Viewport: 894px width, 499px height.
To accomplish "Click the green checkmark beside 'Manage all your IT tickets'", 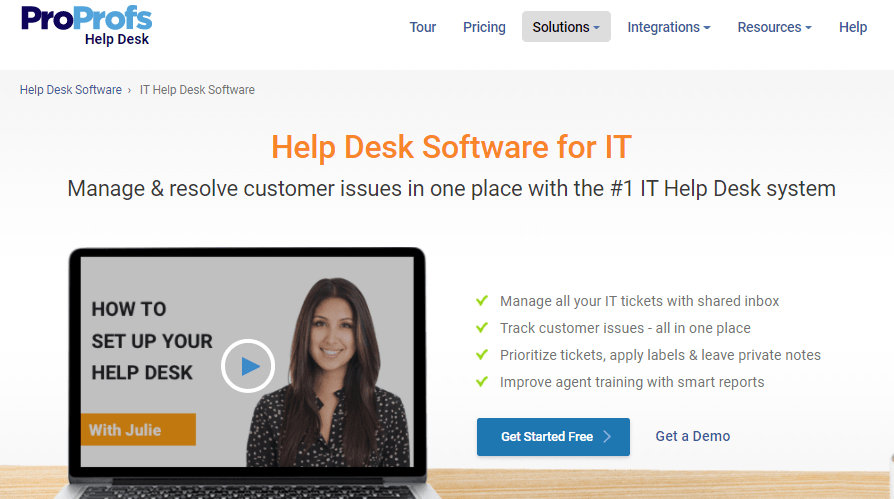I will [x=482, y=301].
